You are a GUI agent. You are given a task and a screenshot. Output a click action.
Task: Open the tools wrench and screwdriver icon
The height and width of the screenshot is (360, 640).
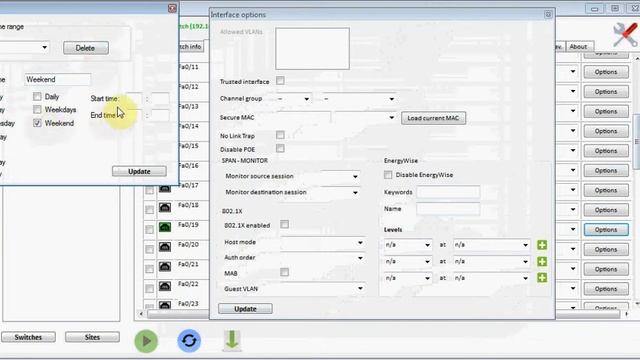624,35
